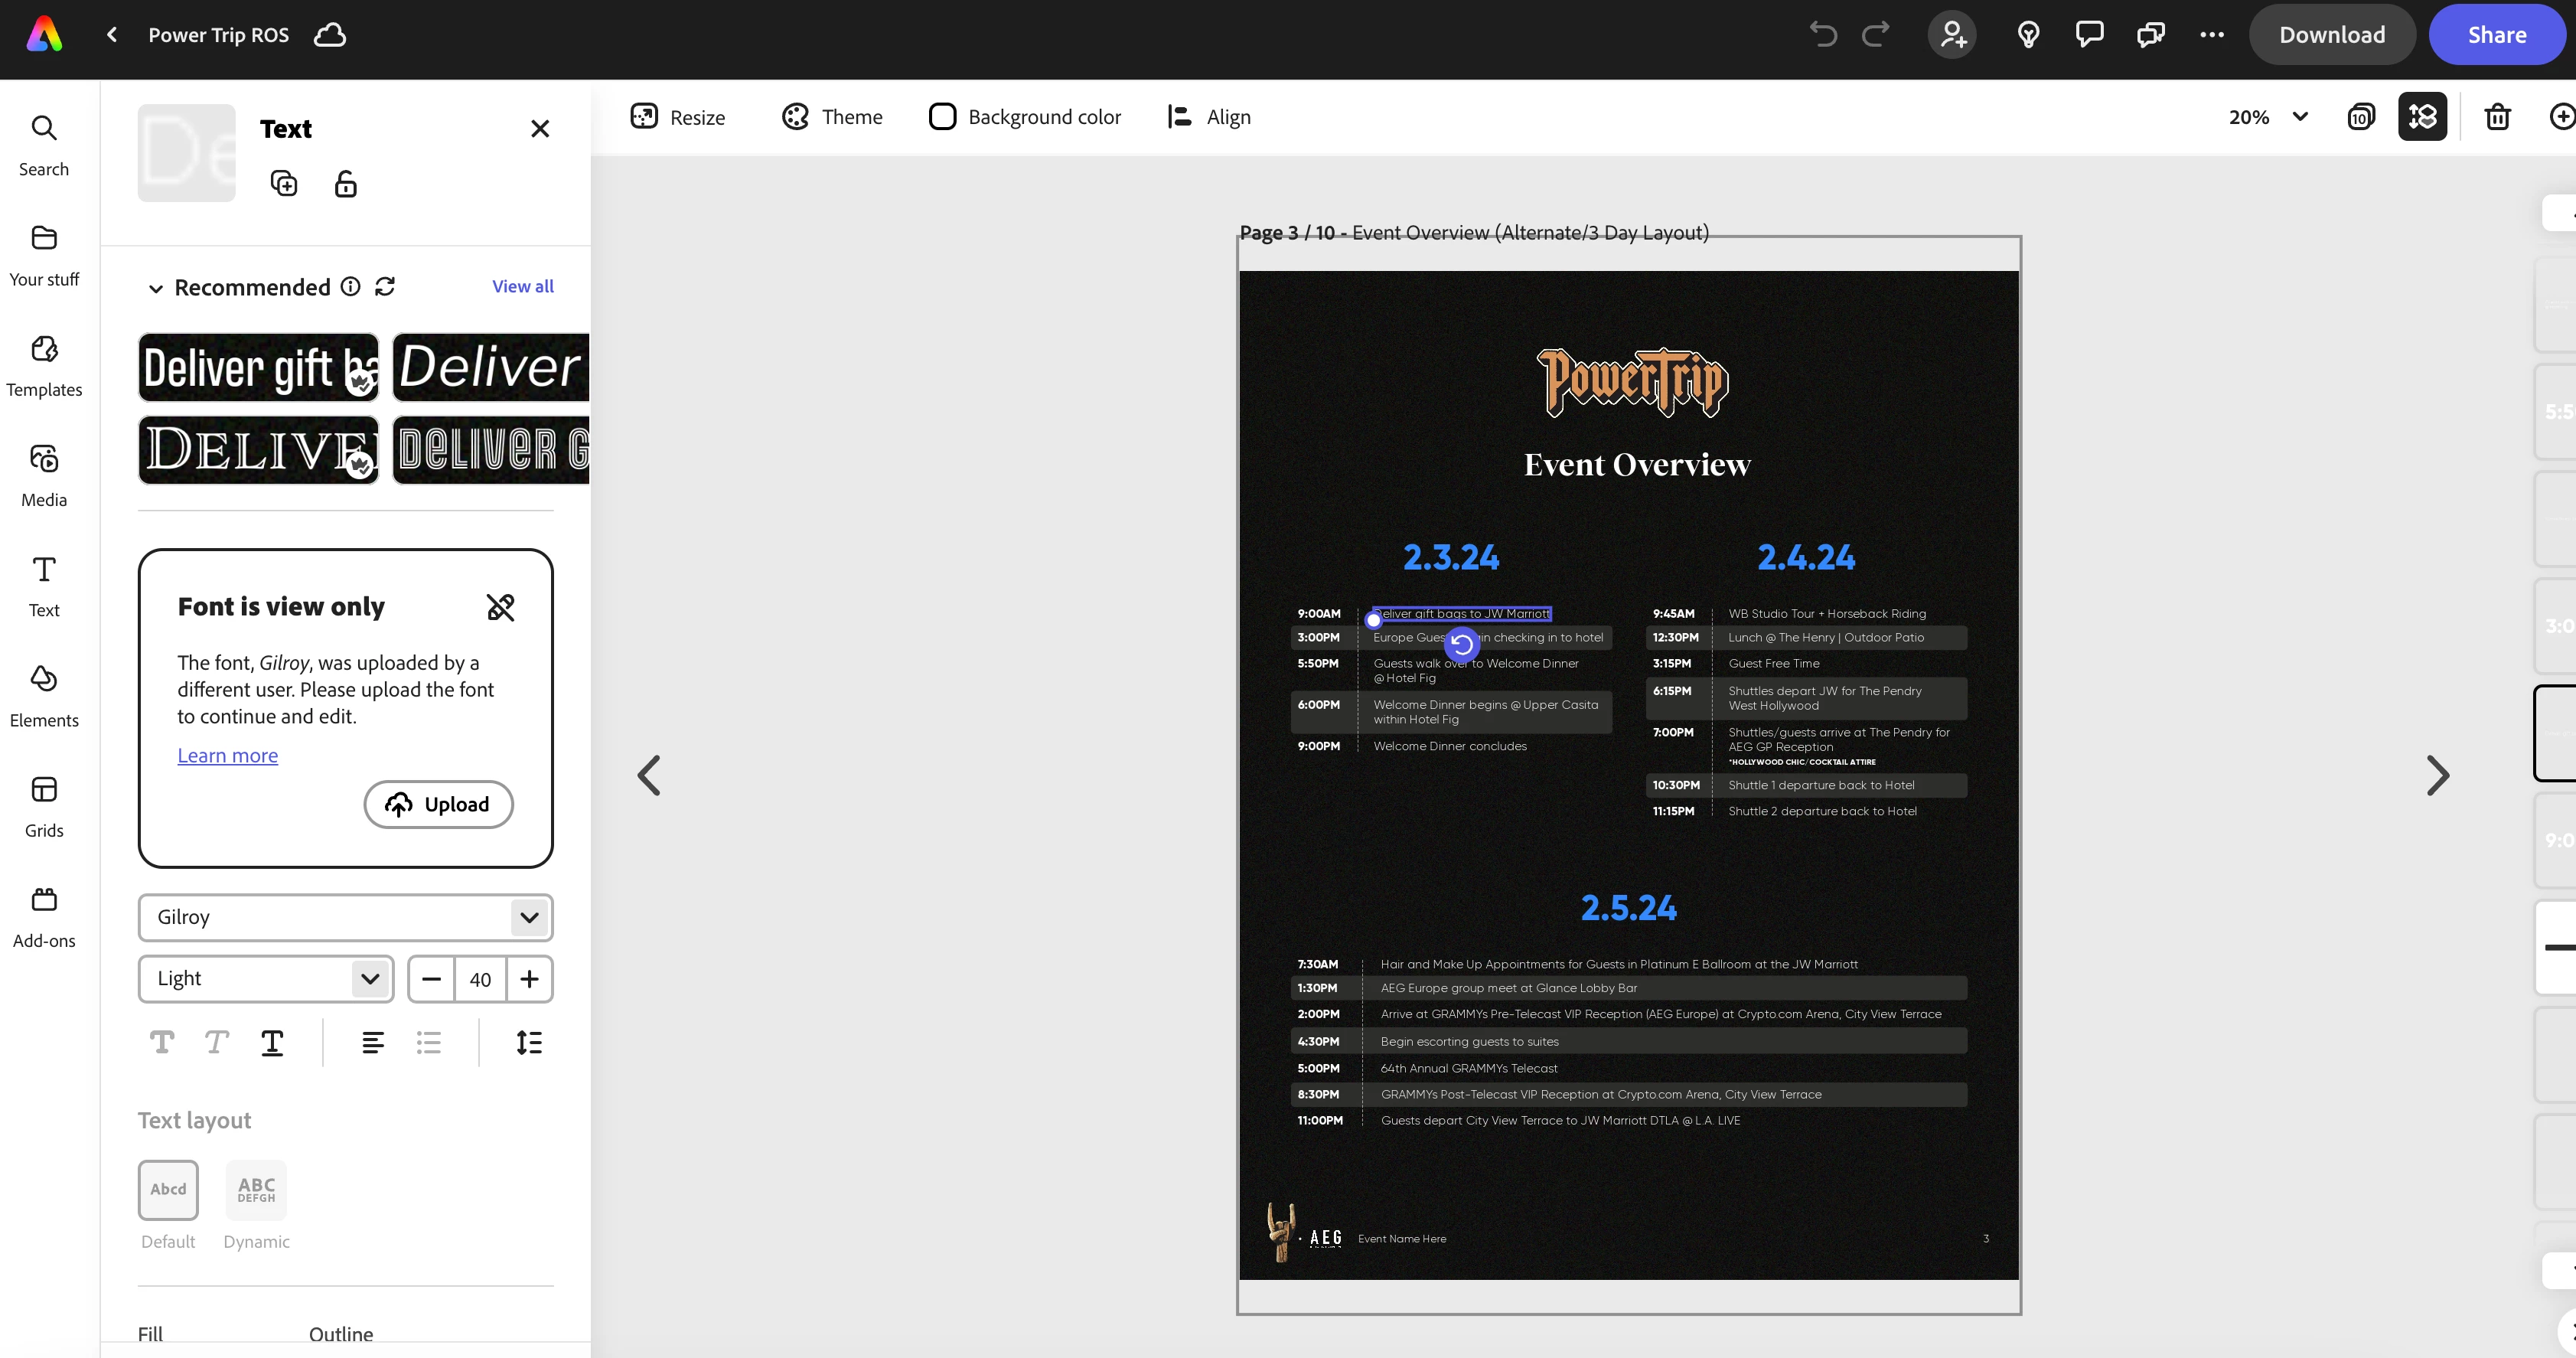This screenshot has height=1358, width=2576.
Task: Select the Dynamic text layout option
Action: [256, 1190]
